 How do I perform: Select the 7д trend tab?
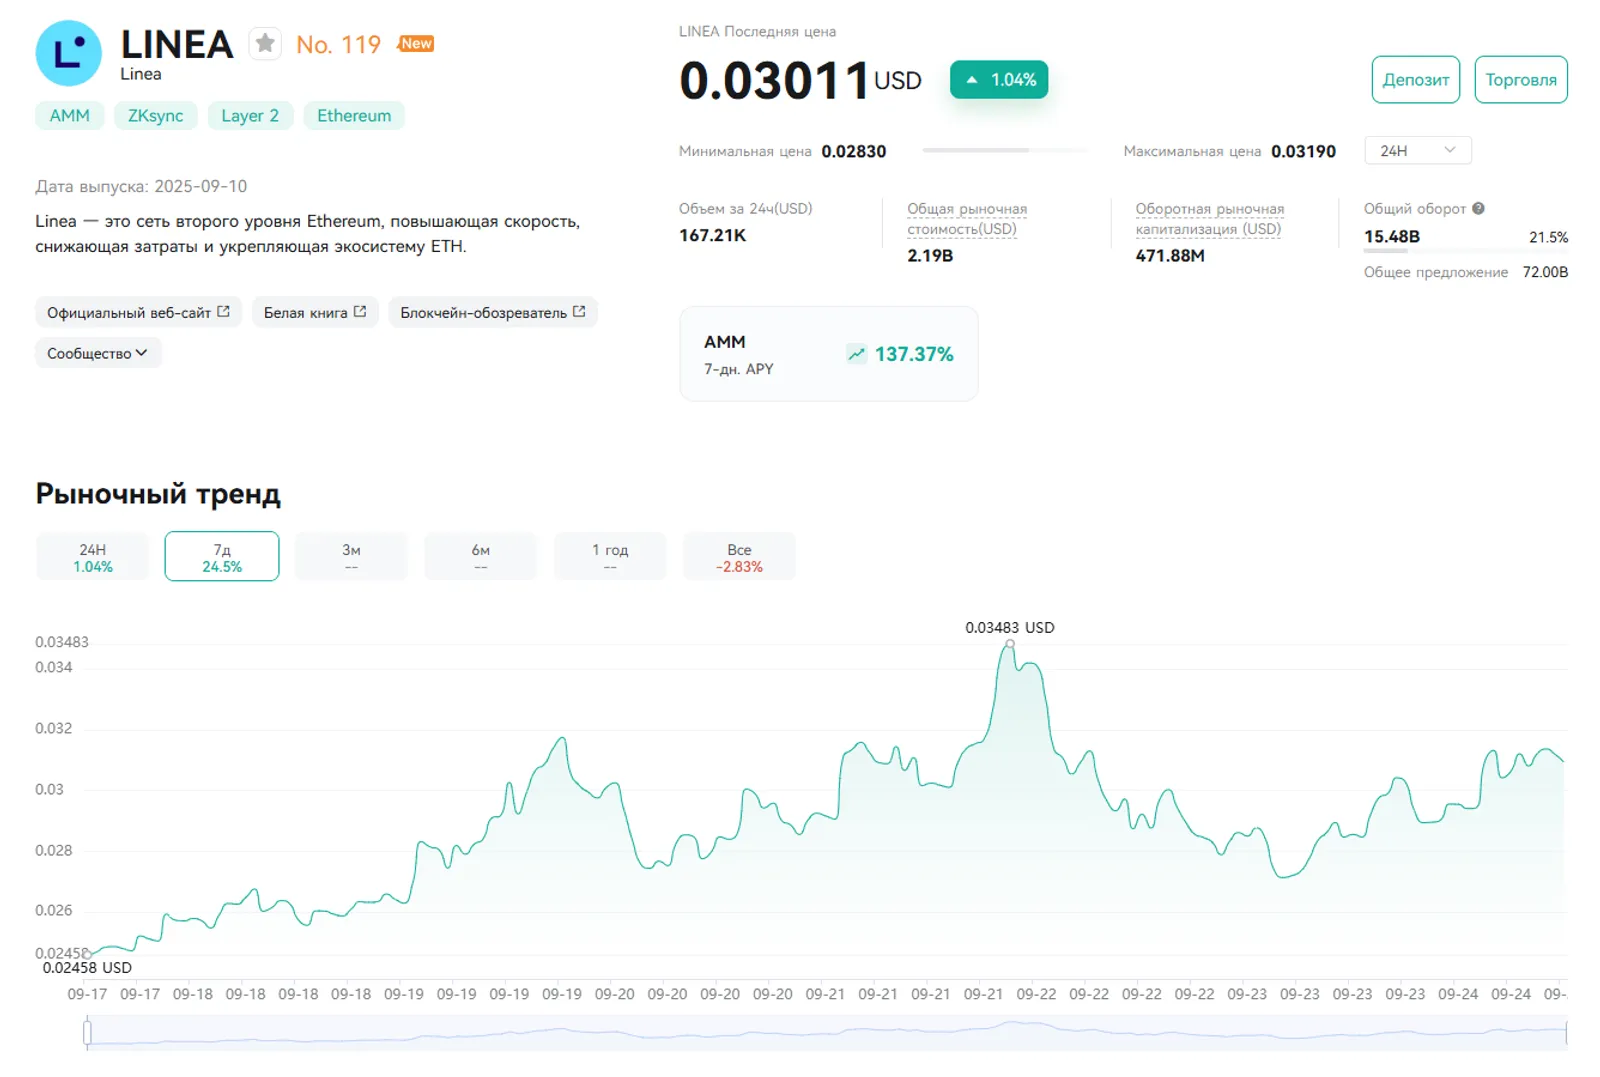point(222,557)
